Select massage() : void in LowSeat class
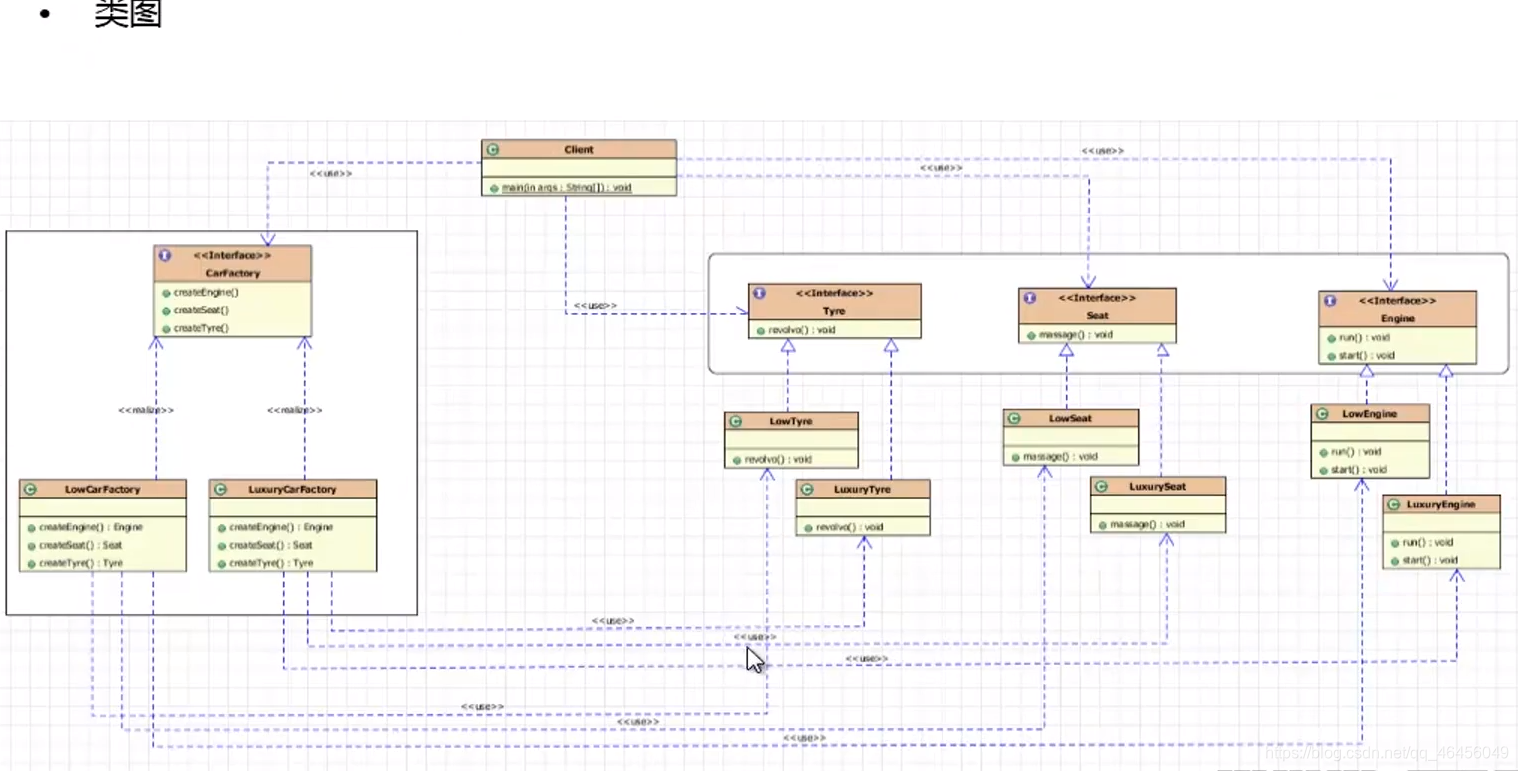This screenshot has width=1518, height=771. coord(1060,457)
